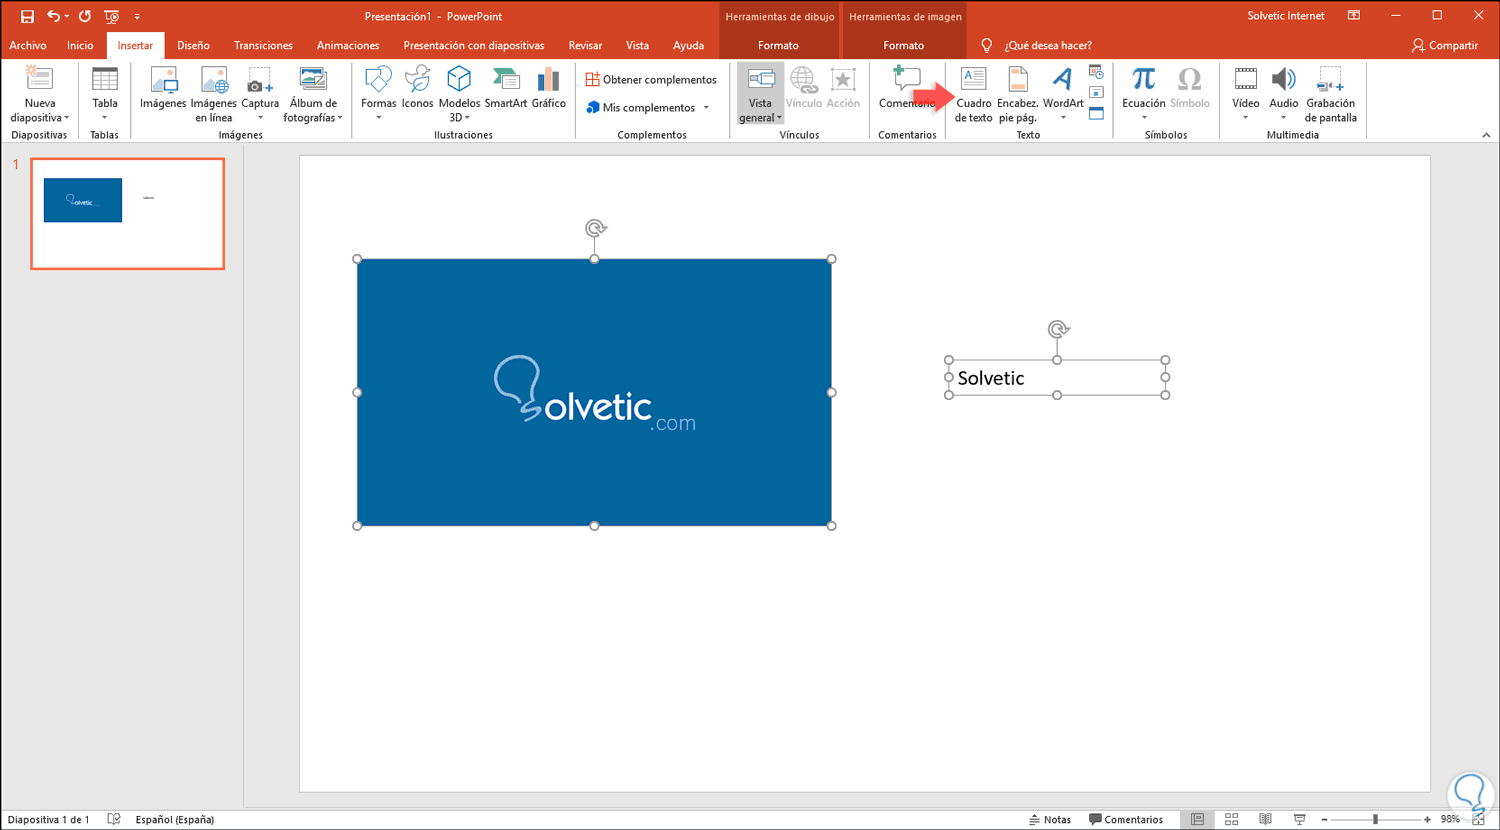Expand the Mis complementos dropdown arrow
This screenshot has width=1500, height=830.
706,108
